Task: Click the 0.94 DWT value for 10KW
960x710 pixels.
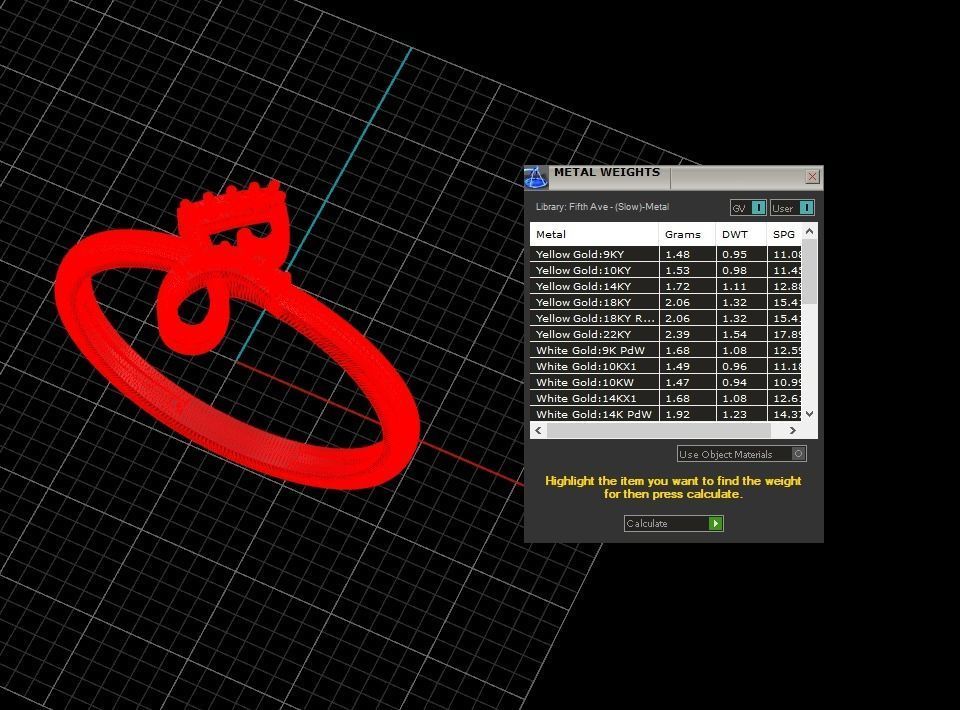Action: click(x=734, y=382)
